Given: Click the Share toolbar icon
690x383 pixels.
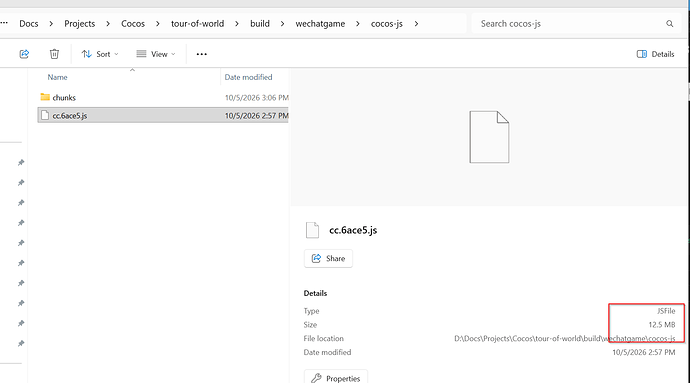Looking at the screenshot, I should click(x=24, y=54).
